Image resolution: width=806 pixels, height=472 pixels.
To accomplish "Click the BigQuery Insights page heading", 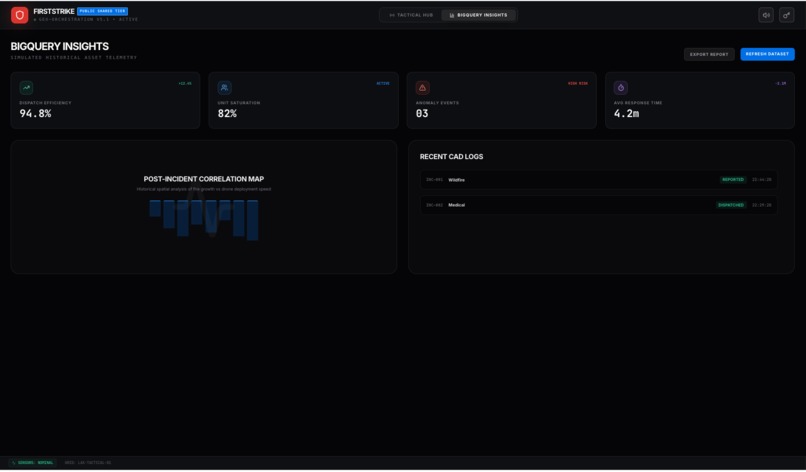I will click(60, 46).
